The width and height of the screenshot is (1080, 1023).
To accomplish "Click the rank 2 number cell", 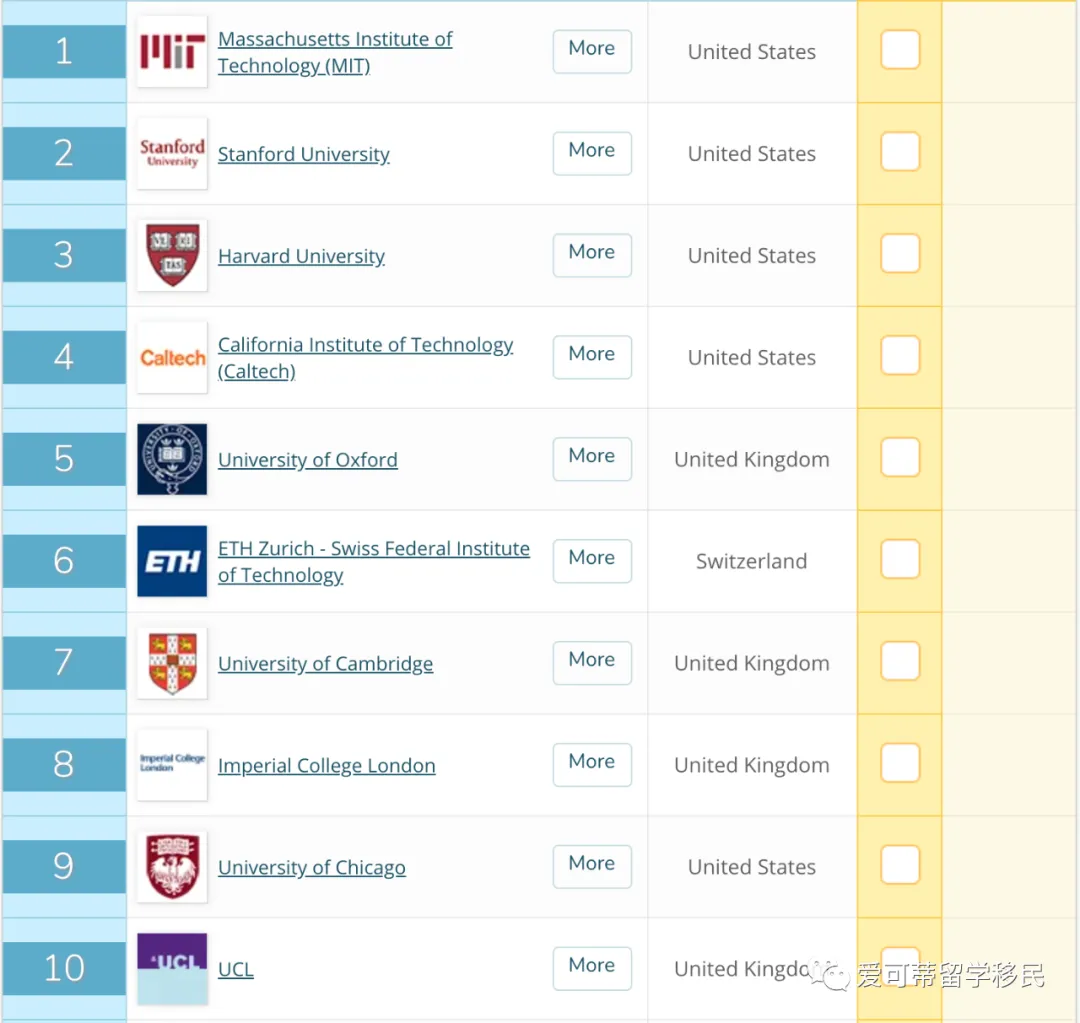I will (x=64, y=154).
